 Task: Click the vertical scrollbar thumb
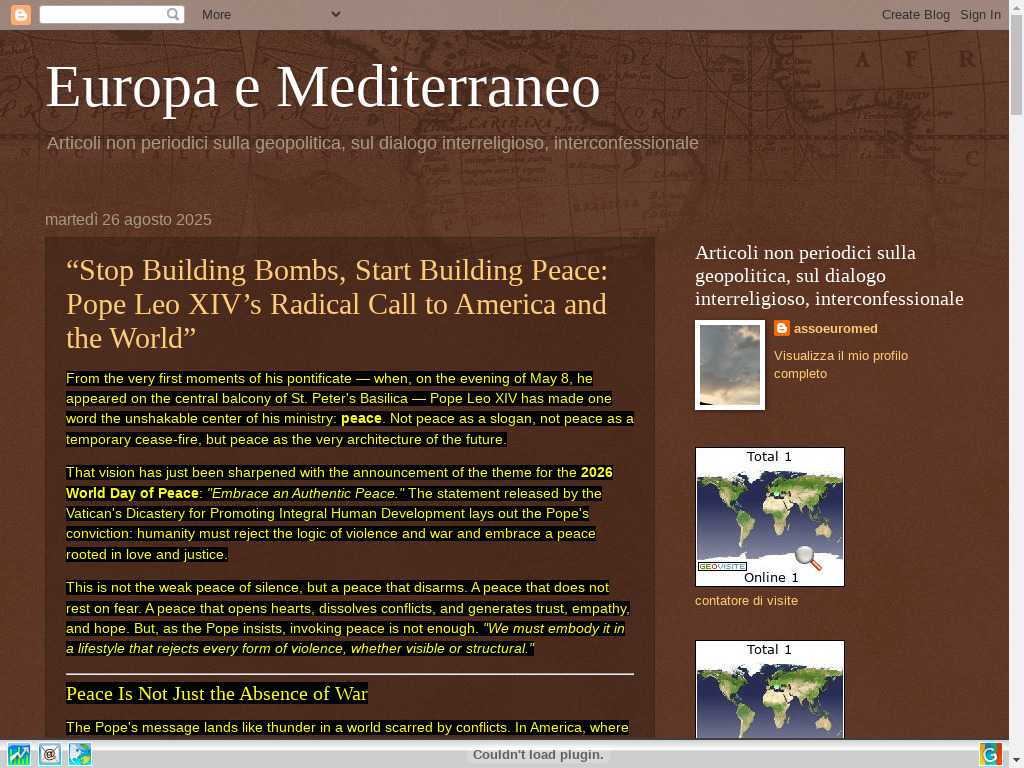tap(1017, 65)
